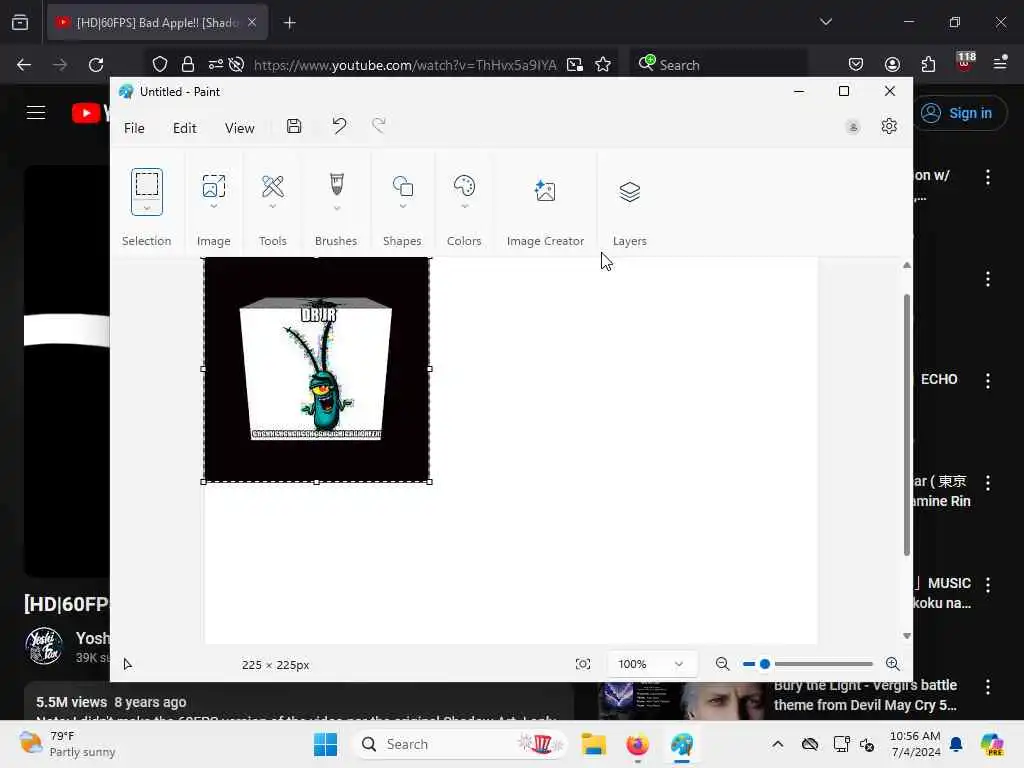Select the Bad Apple browser tab
The height and width of the screenshot is (768, 1024).
pyautogui.click(x=157, y=23)
